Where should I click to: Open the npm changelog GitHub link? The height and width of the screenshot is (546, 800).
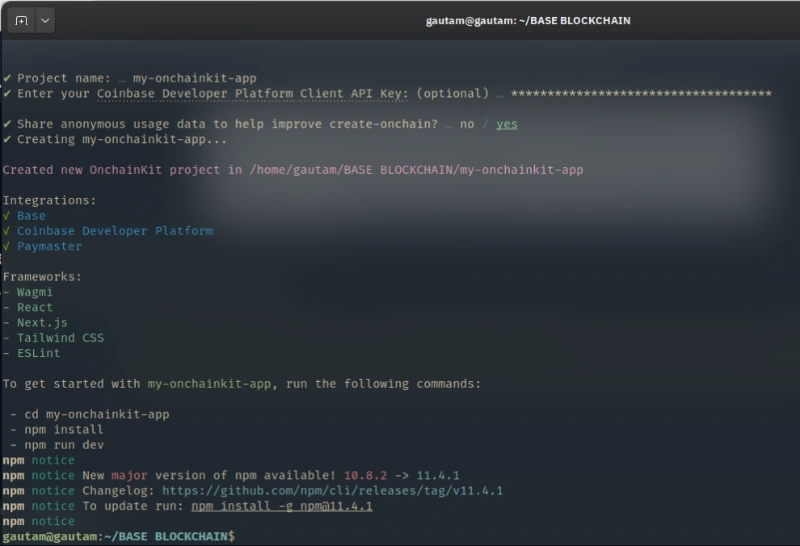[x=332, y=491]
